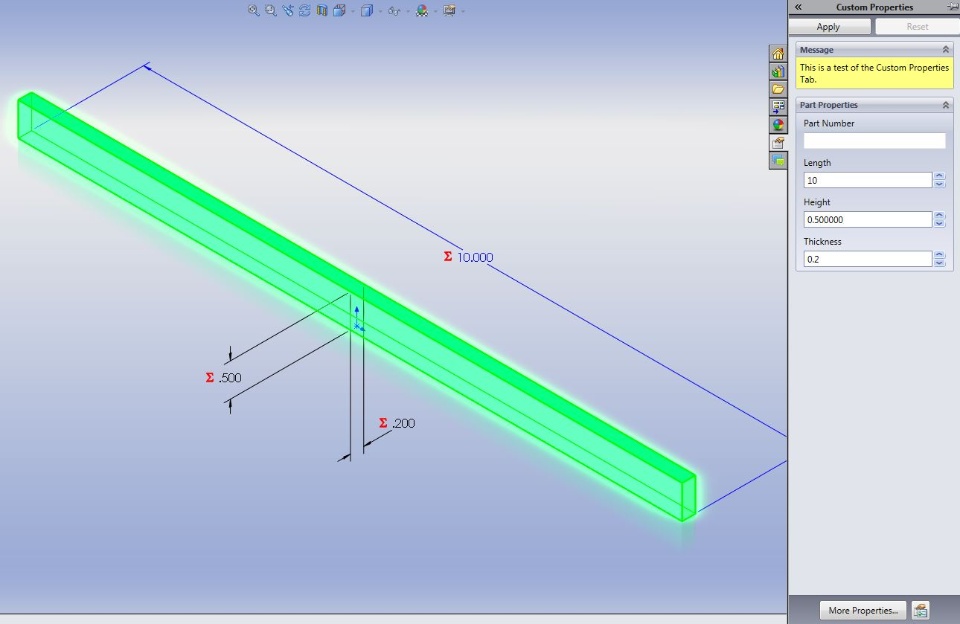Open Hide/Show Items glasses icon
The height and width of the screenshot is (624, 960).
[394, 11]
